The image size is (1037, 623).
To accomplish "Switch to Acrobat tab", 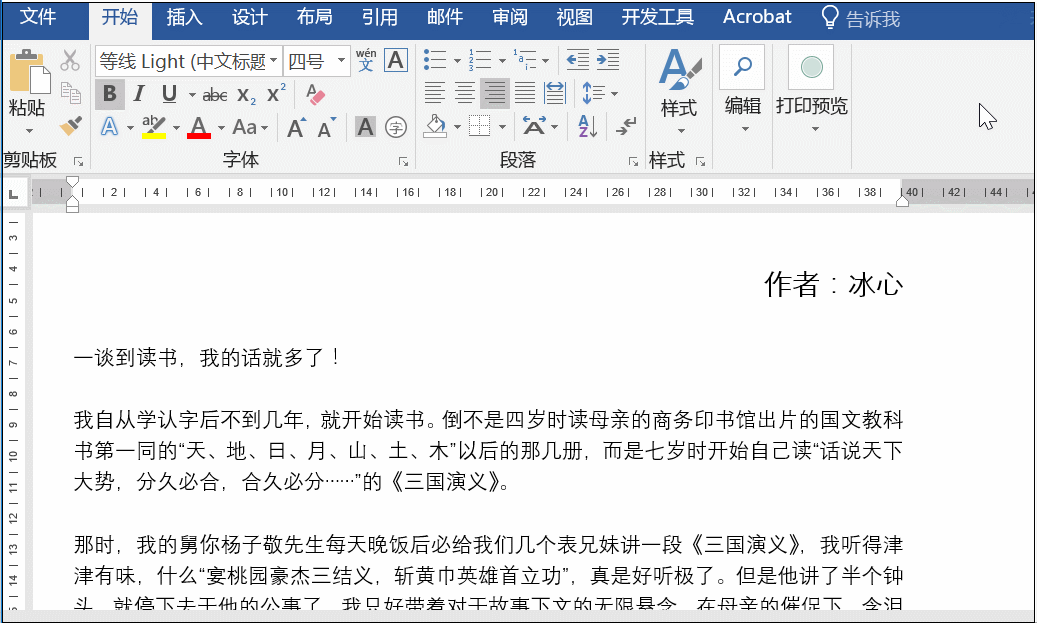I will [757, 17].
